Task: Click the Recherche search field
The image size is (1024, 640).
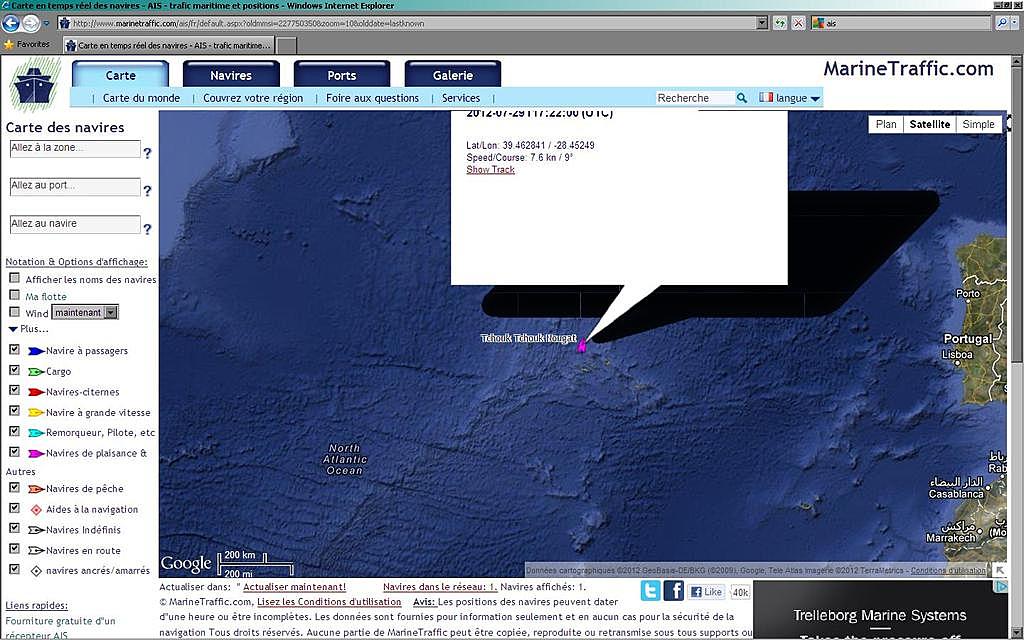Action: (695, 98)
